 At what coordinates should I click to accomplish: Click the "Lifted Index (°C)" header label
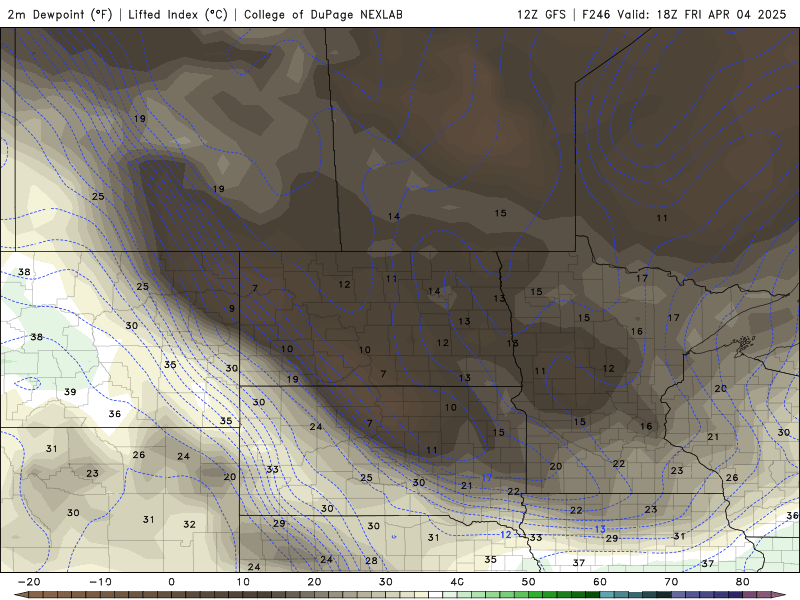178,14
